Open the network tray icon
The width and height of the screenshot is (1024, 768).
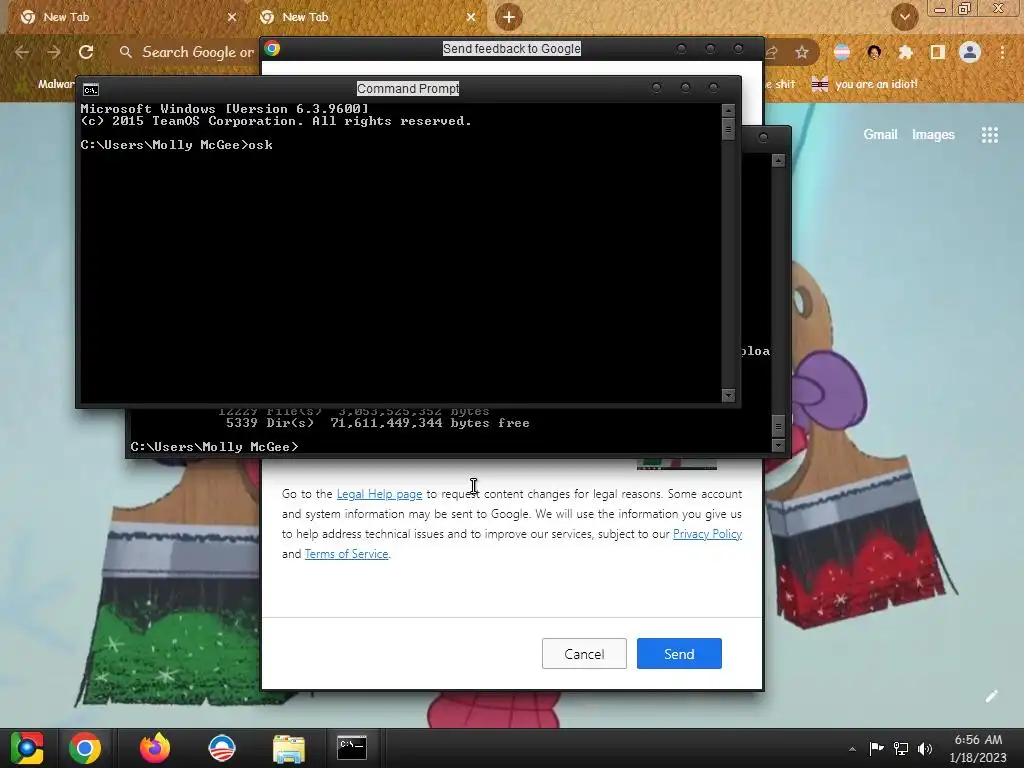coord(901,748)
